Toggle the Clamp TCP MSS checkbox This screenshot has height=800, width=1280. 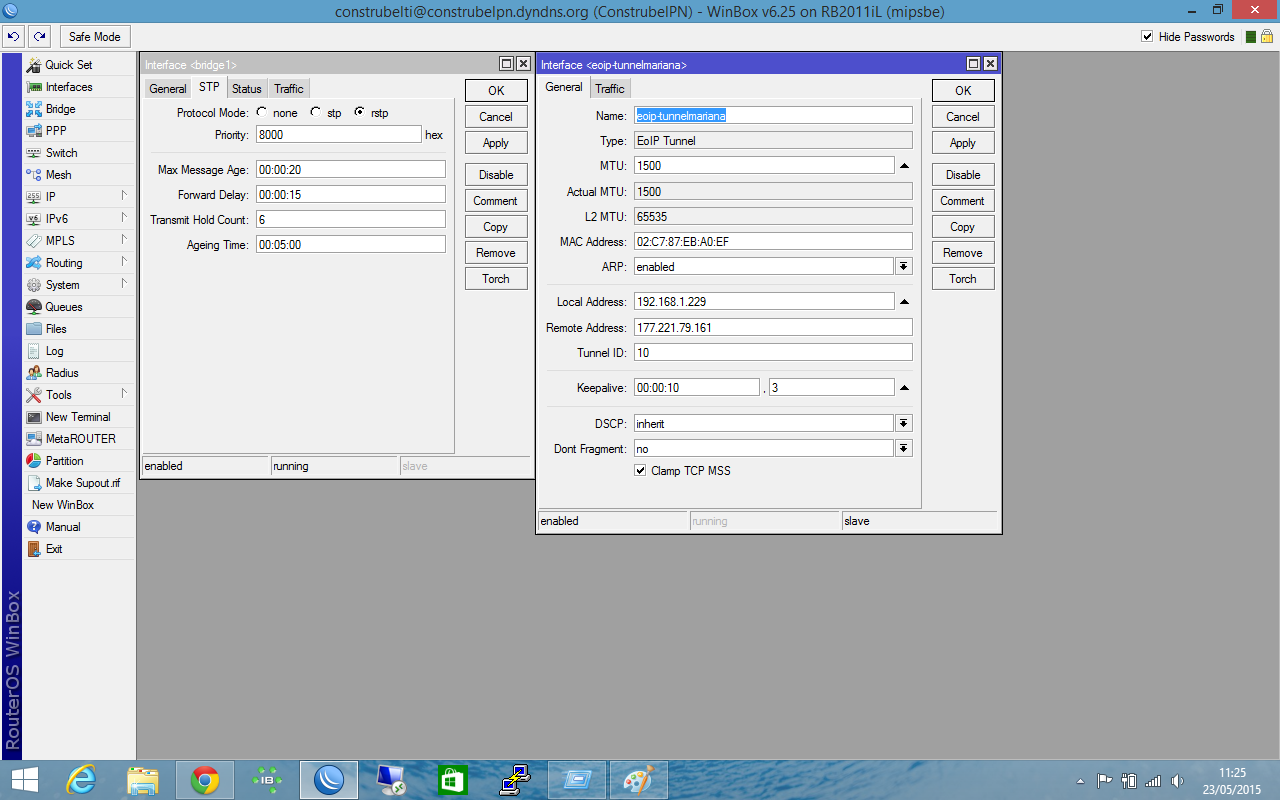(x=640, y=471)
